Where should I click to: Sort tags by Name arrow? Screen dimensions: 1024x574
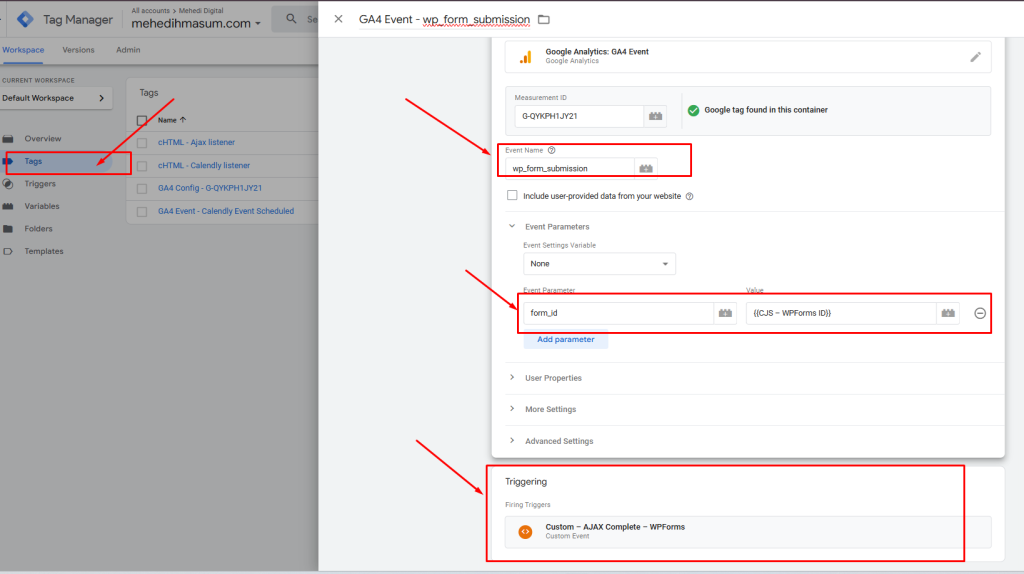[183, 120]
